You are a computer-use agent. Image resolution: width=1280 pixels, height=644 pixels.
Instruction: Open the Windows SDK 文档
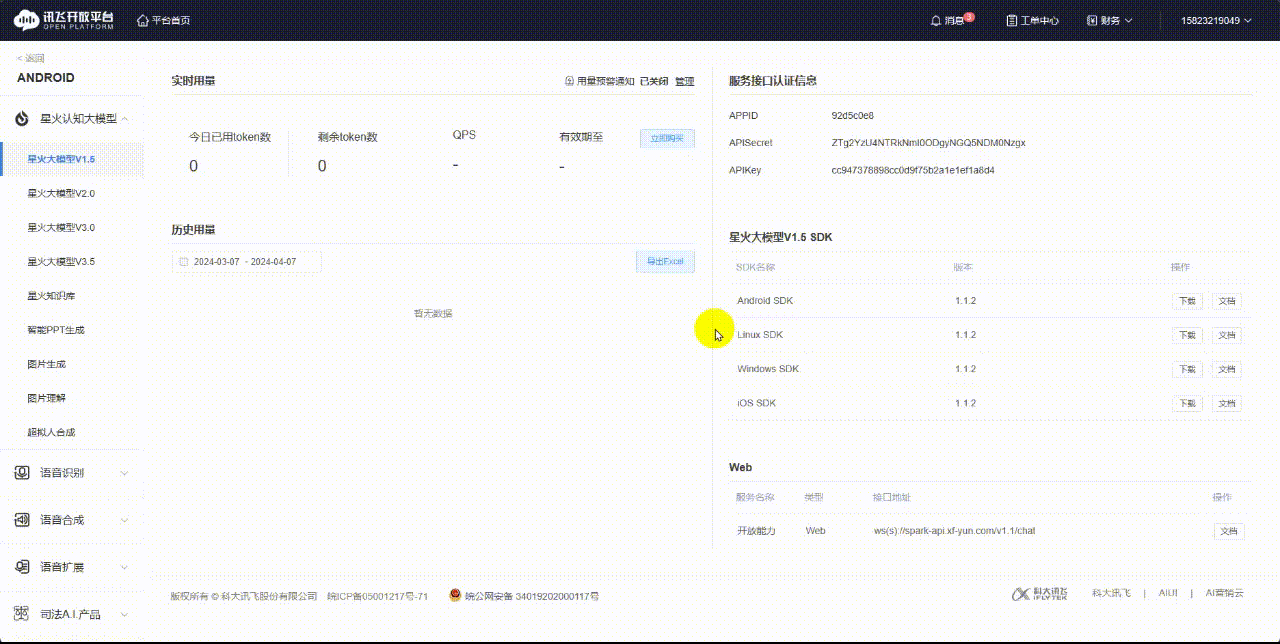click(x=1227, y=369)
